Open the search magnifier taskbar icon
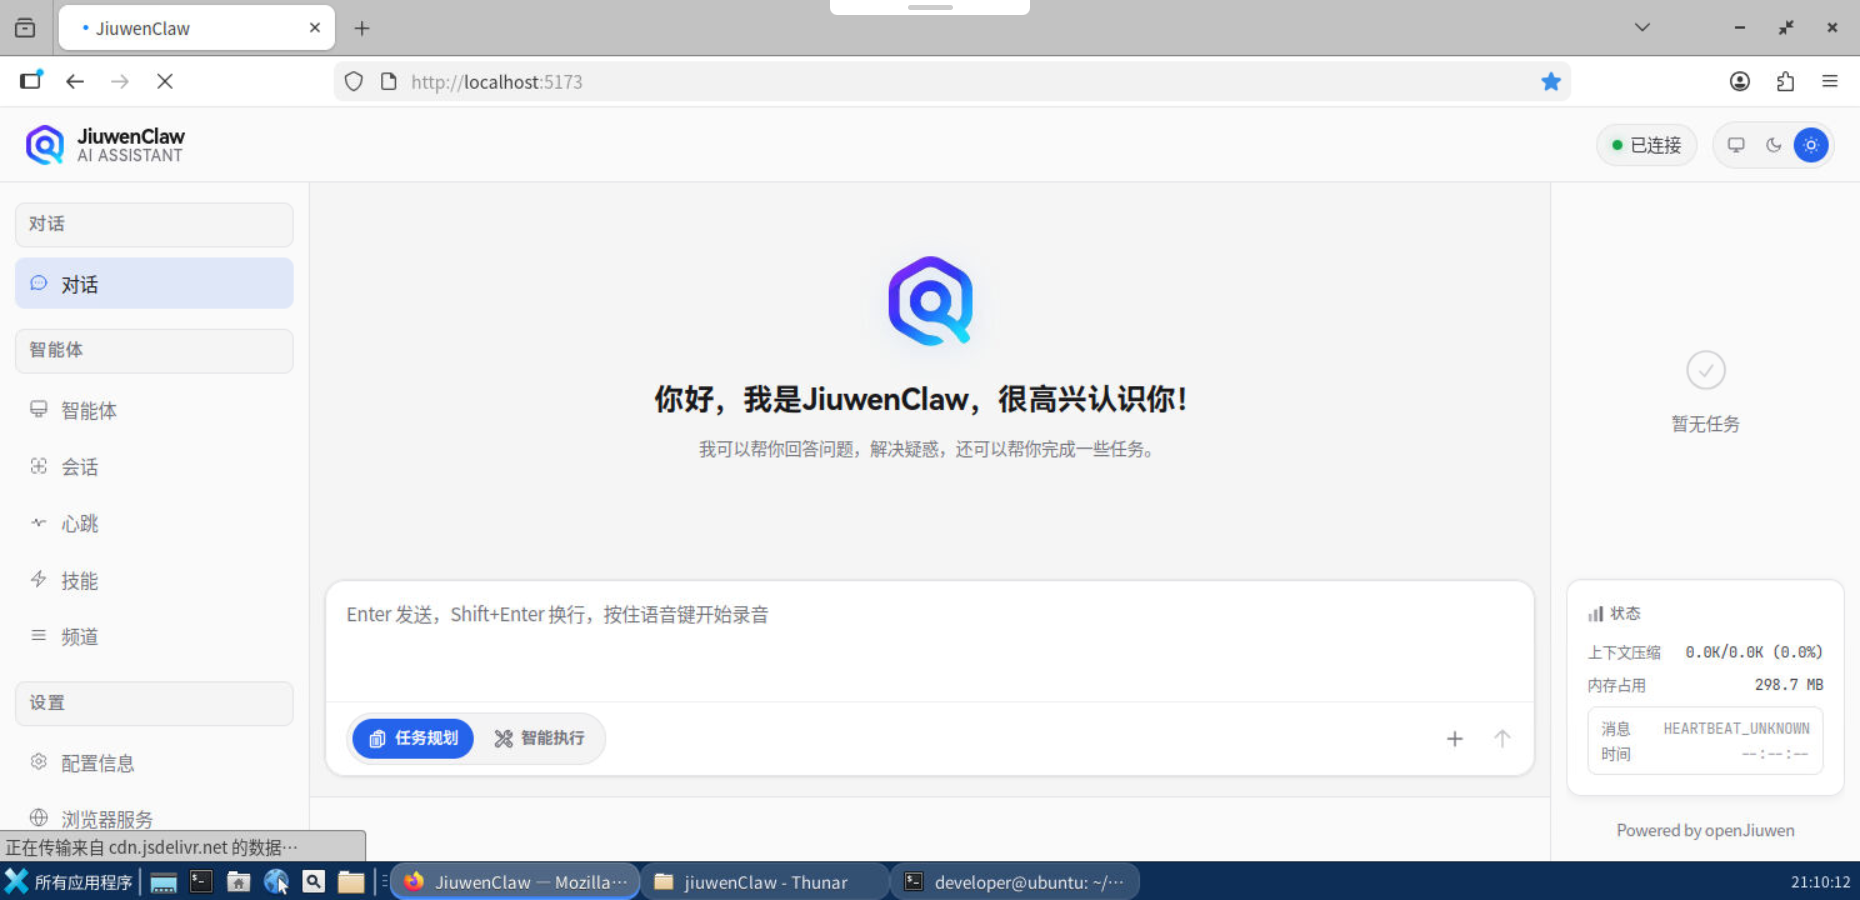The width and height of the screenshot is (1860, 900). pos(314,882)
